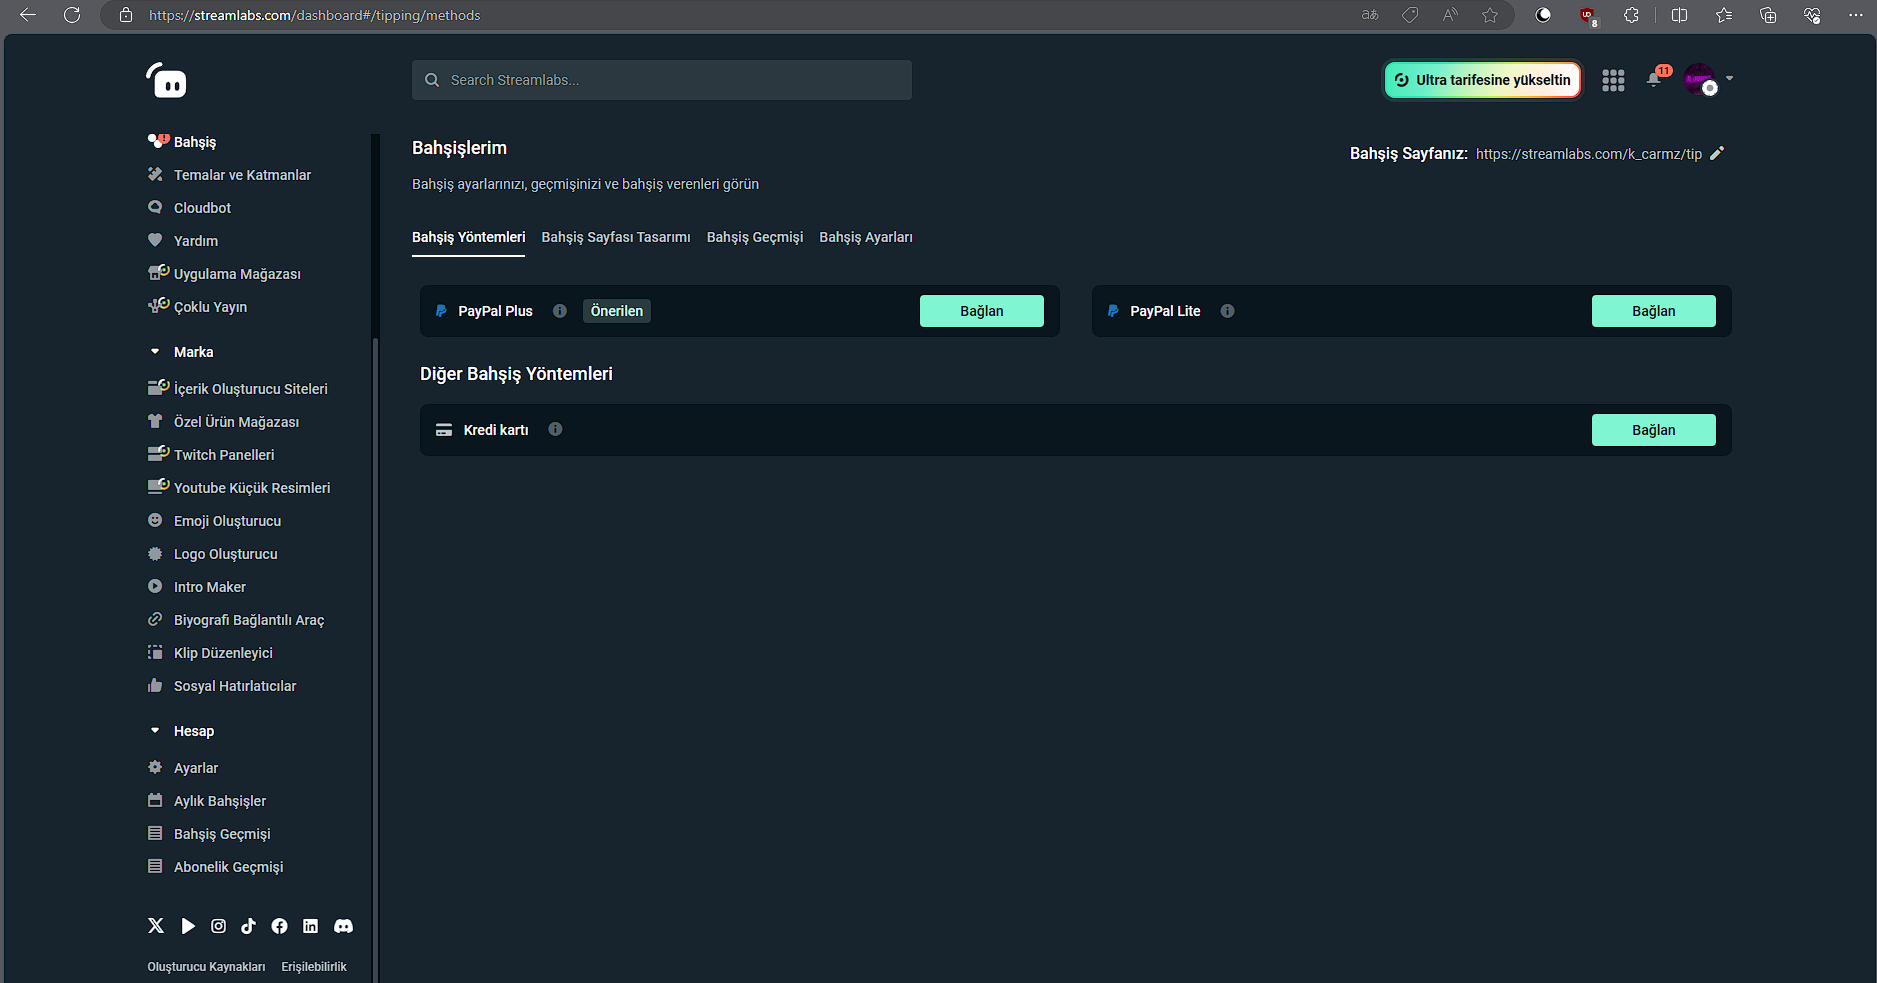Open Twitch Panelleri

[224, 455]
